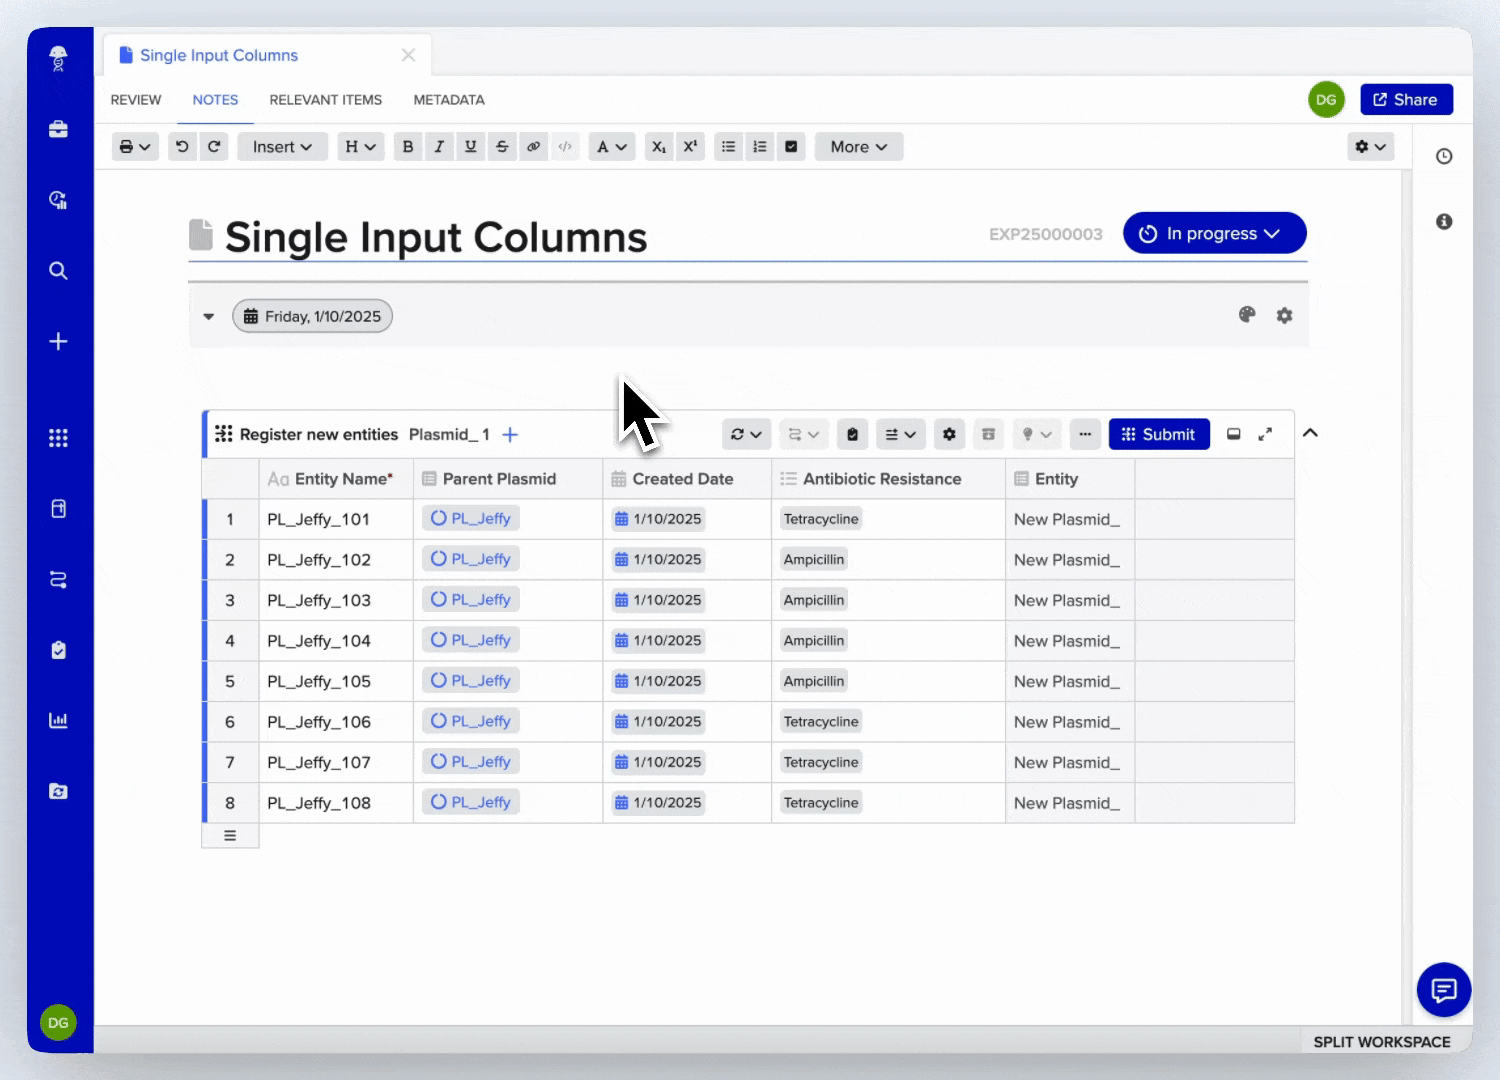
Task: Expand the table to full screen
Action: pyautogui.click(x=1265, y=434)
